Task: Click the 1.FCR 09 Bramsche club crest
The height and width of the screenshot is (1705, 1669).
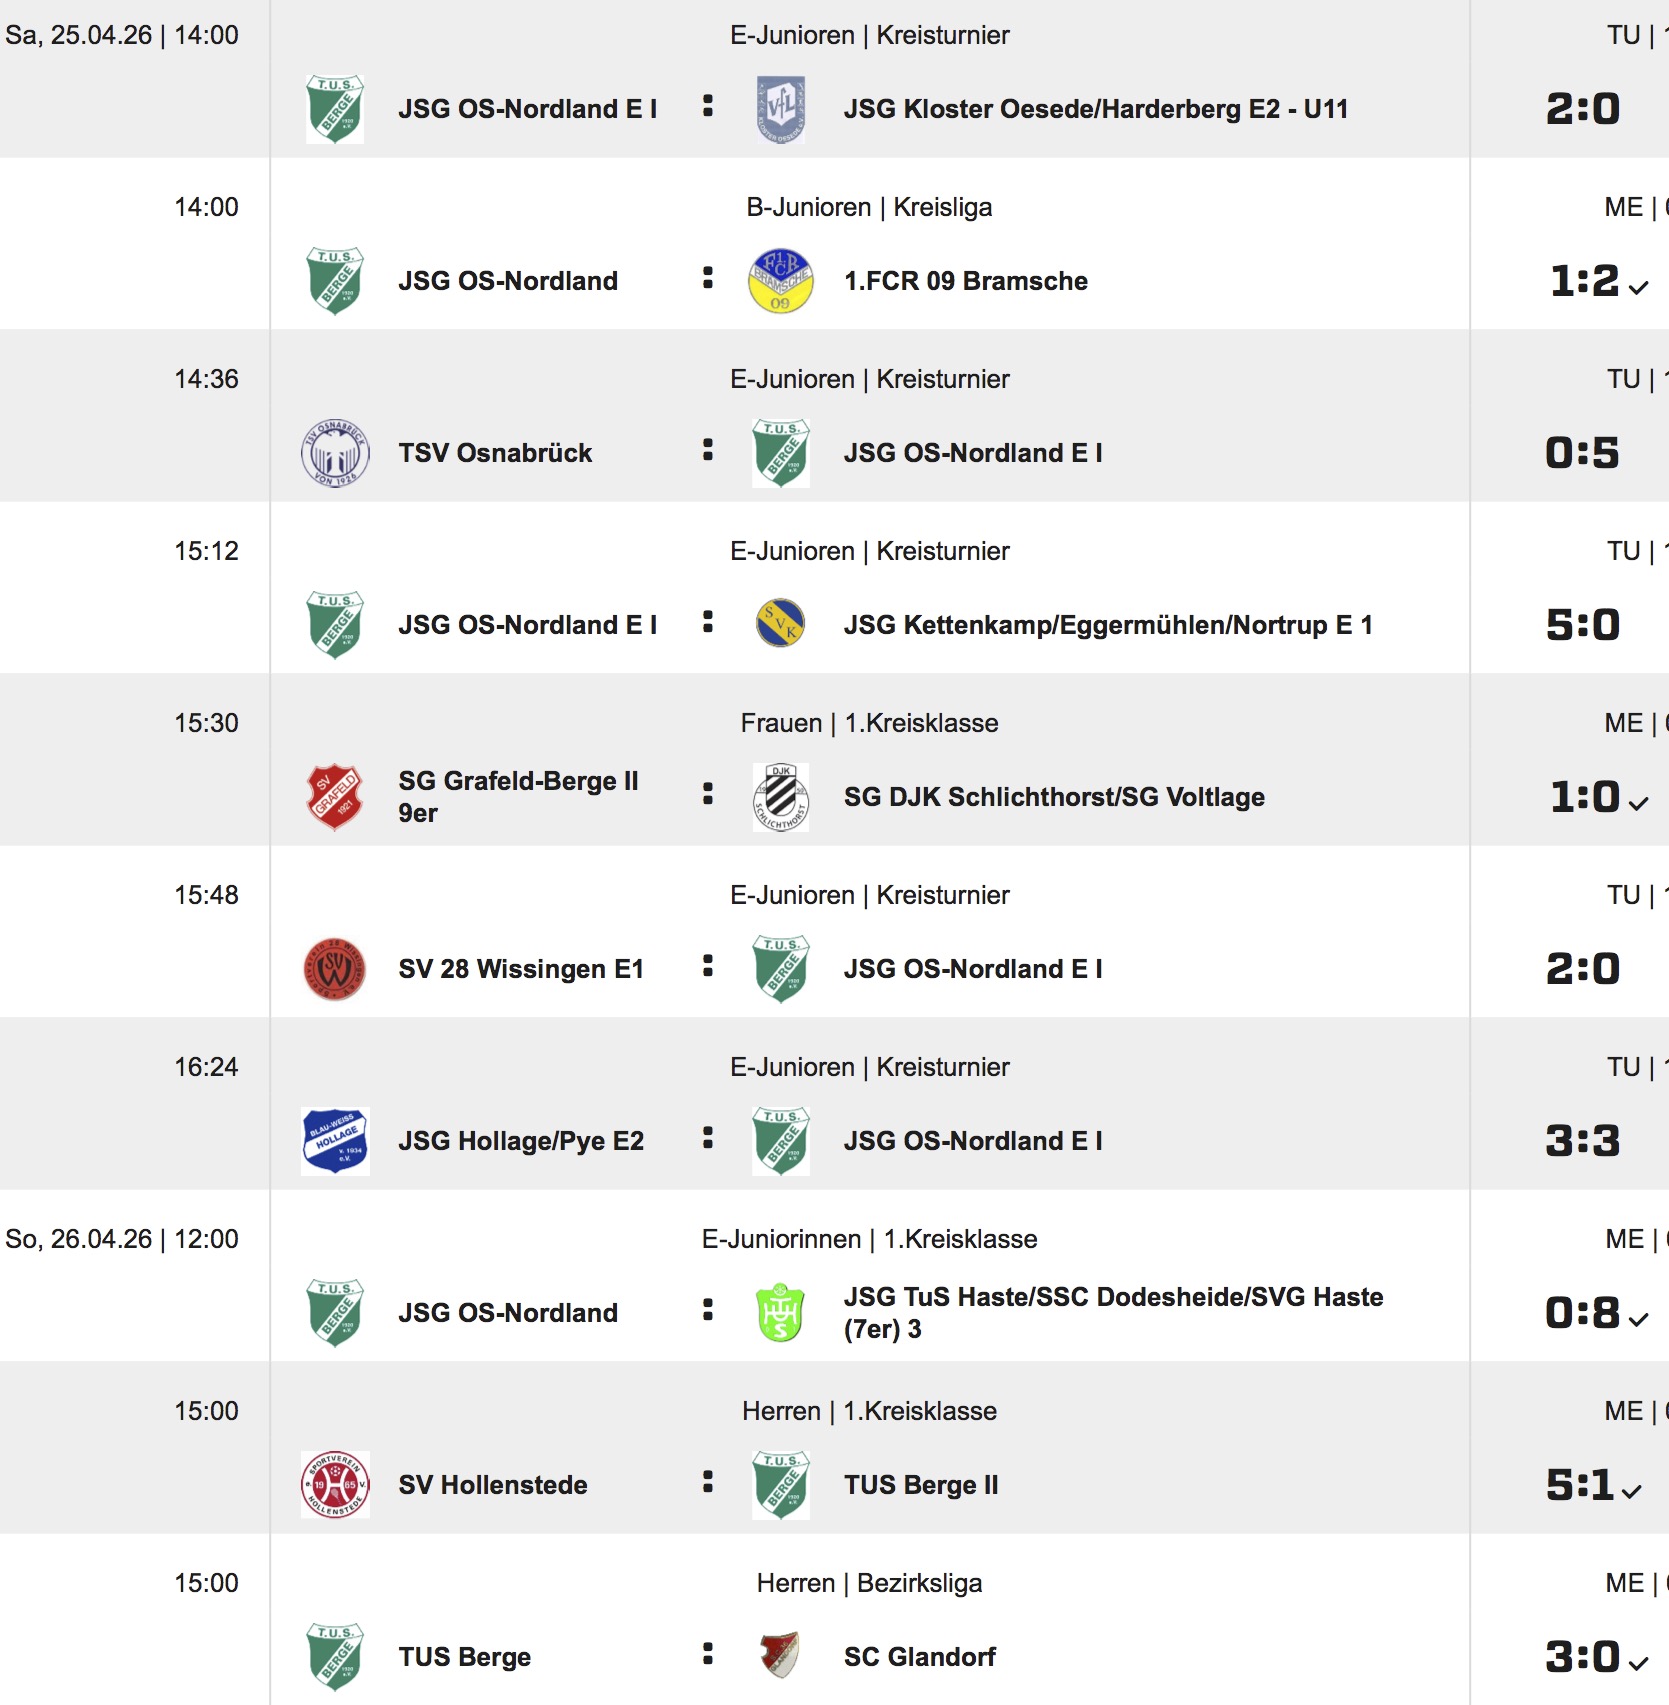Action: pos(780,281)
